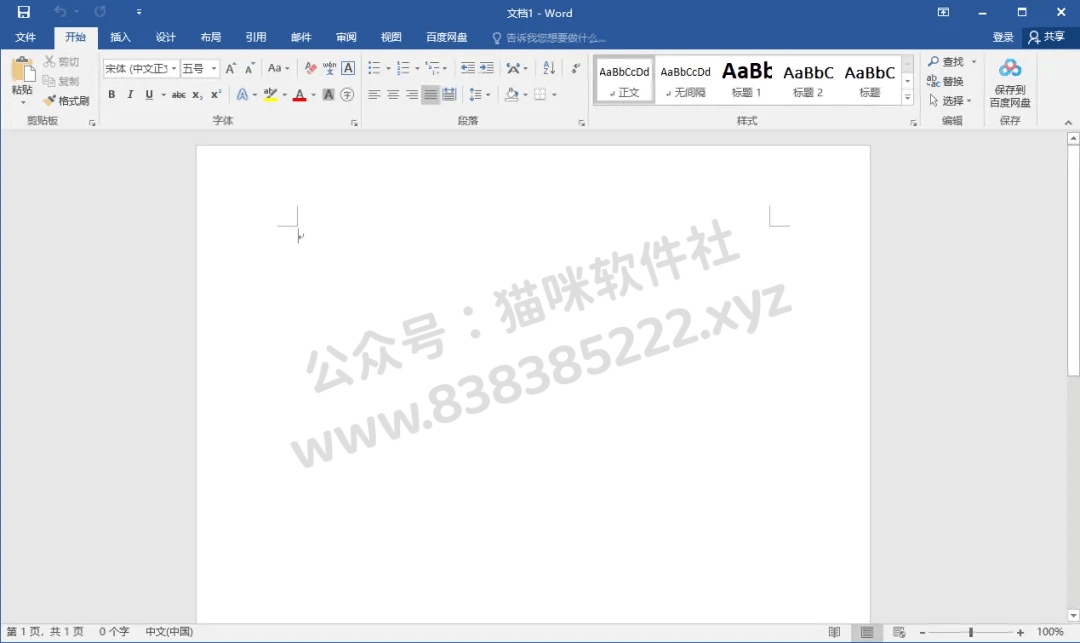Toggle Italic formatting

coord(130,94)
